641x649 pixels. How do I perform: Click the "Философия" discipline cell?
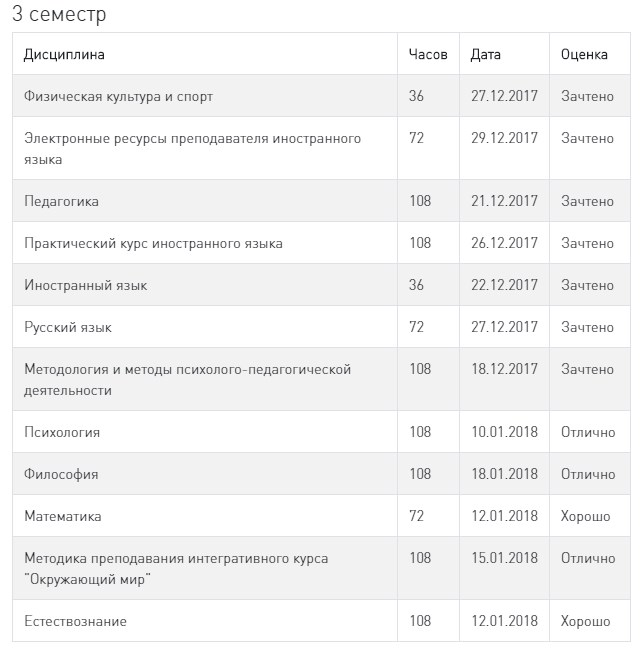tap(61, 474)
